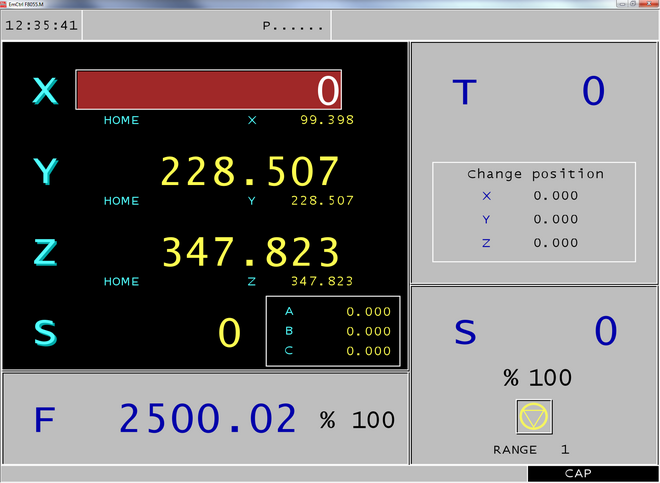Click the EmCtrl F8055.M title bar icon
This screenshot has width=660, height=483.
[x=4, y=4]
